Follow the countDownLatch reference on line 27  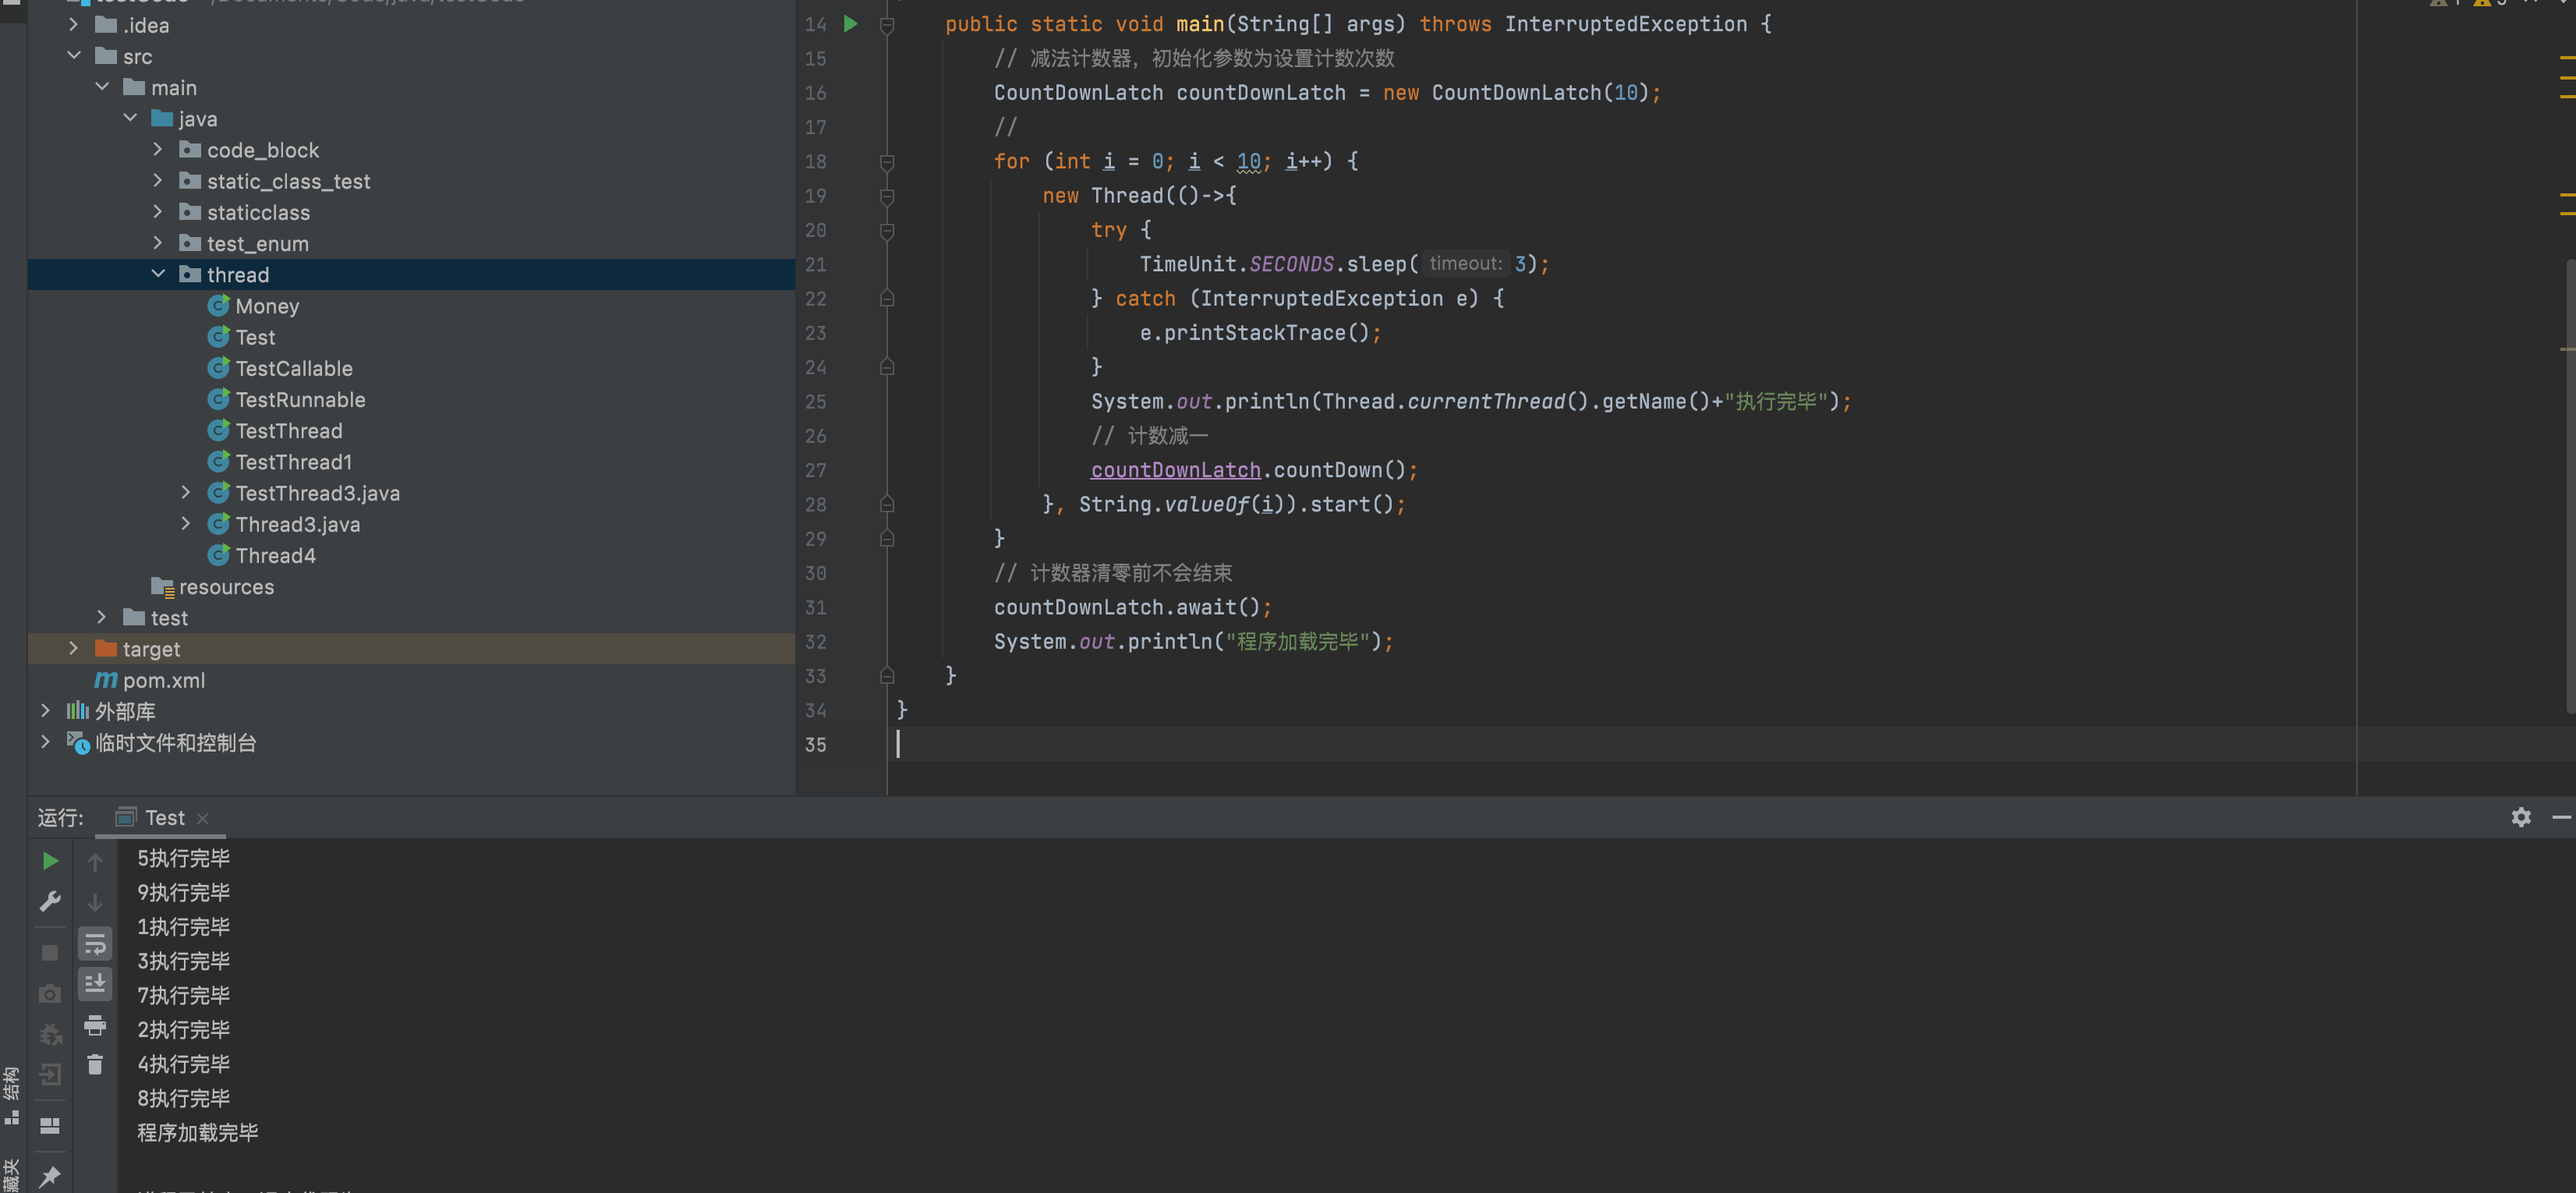(x=1175, y=470)
